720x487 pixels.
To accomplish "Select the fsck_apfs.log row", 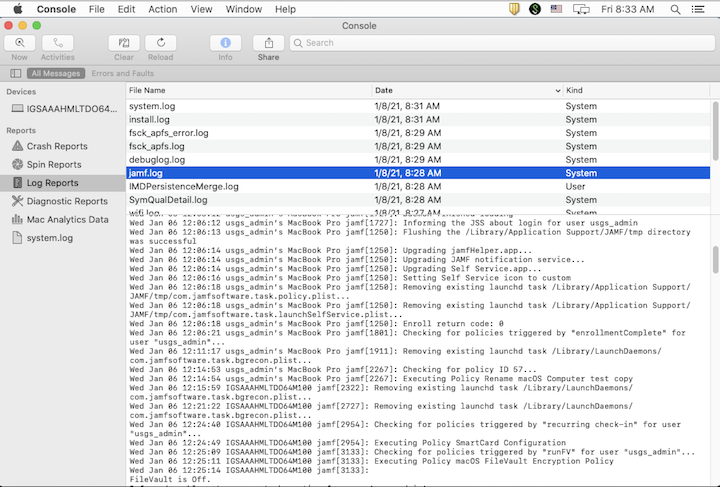I will click(418, 146).
